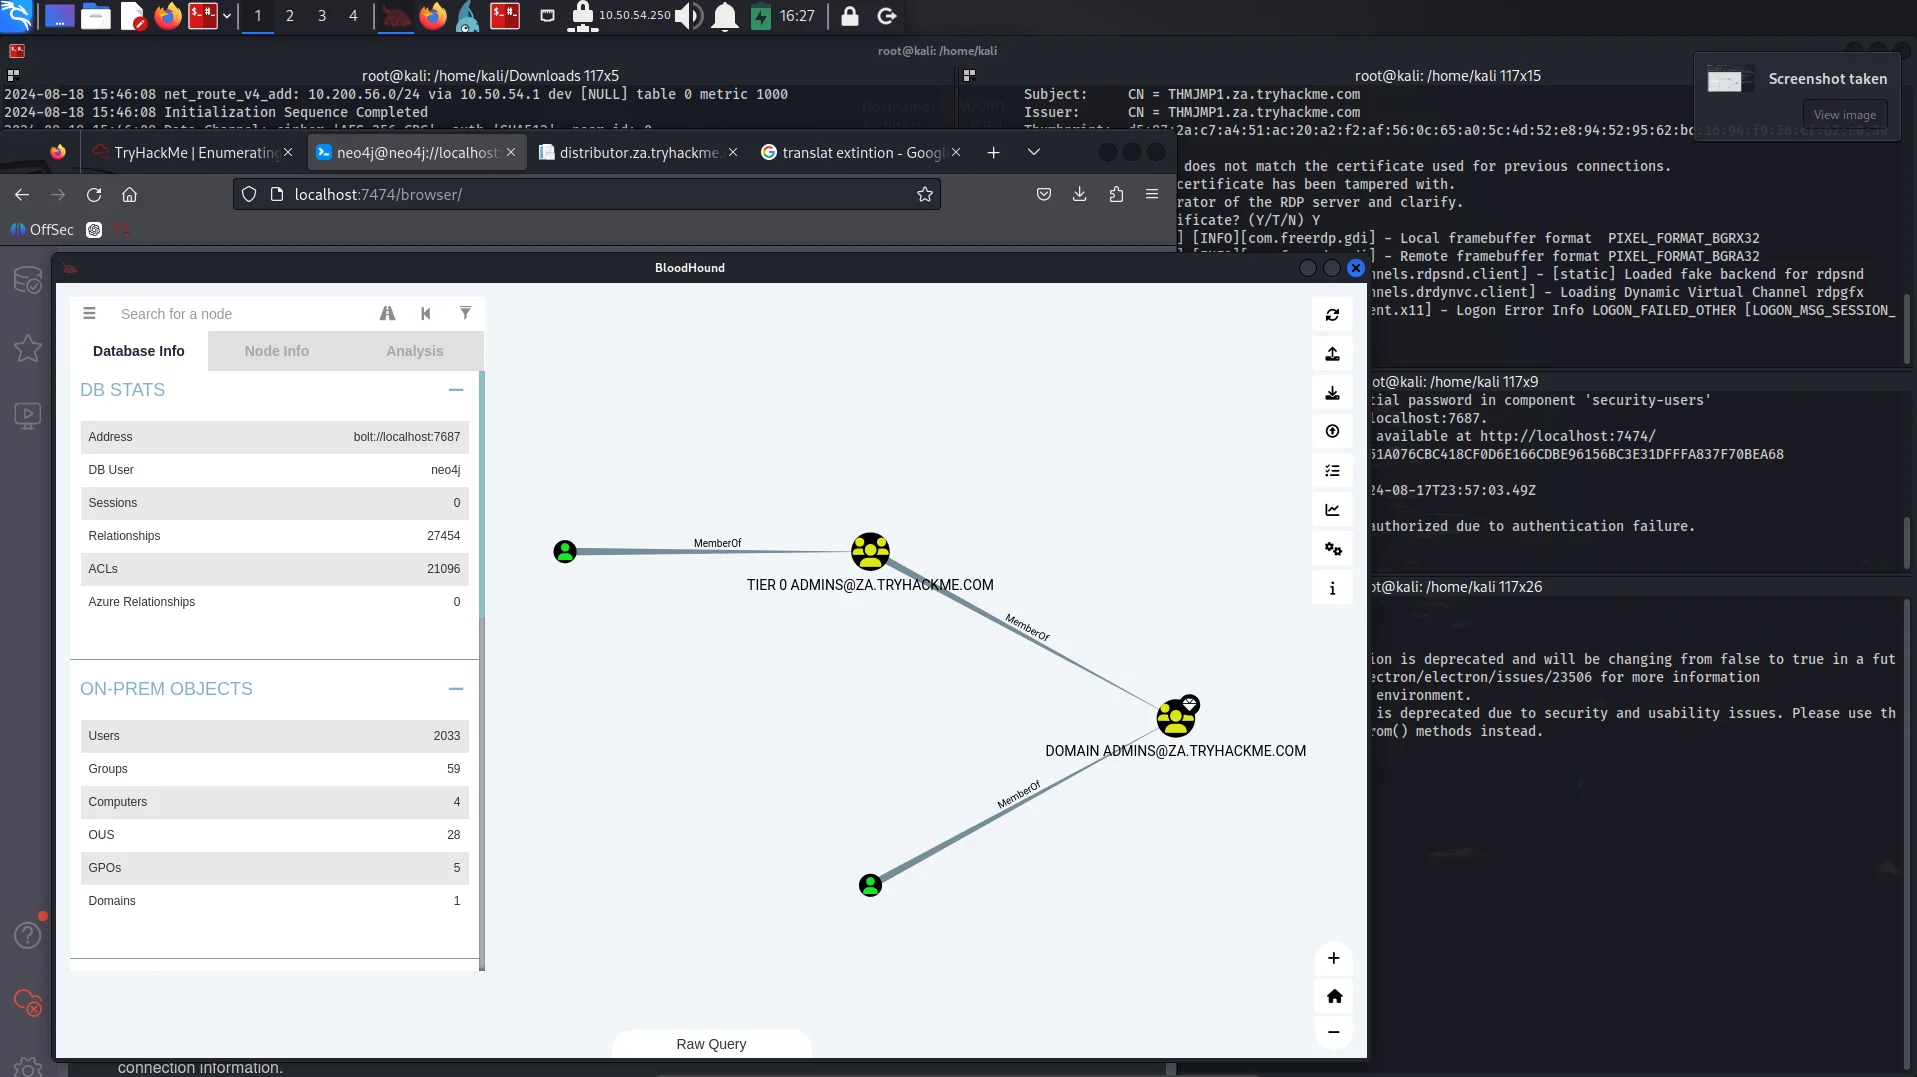
Task: Click the lock screen icon in taskbar
Action: pyautogui.click(x=850, y=16)
